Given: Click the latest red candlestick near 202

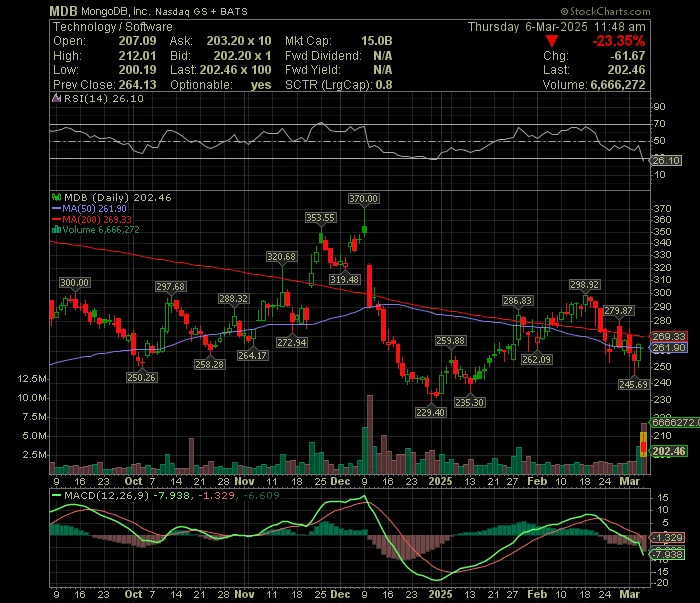Looking at the screenshot, I should pos(643,445).
